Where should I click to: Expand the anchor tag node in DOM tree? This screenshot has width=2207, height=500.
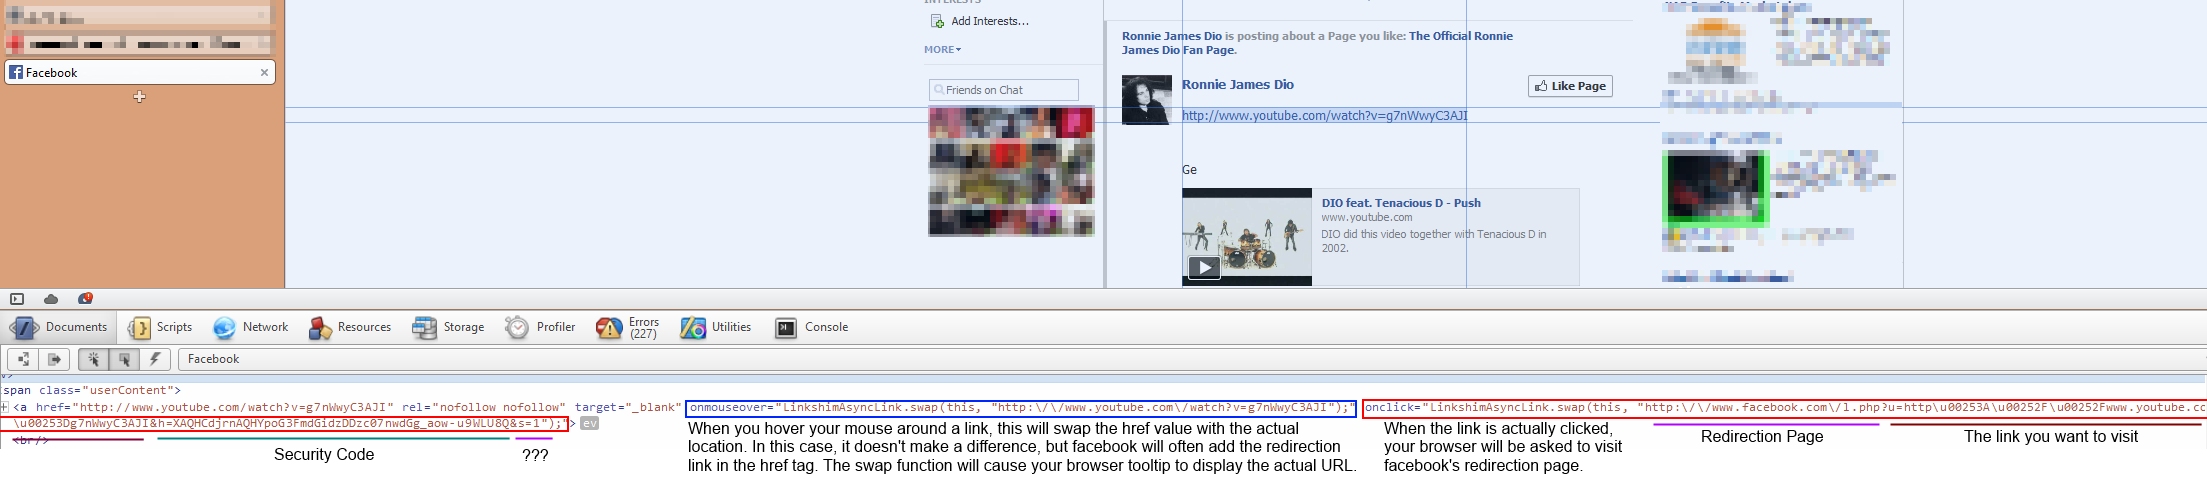pos(5,407)
